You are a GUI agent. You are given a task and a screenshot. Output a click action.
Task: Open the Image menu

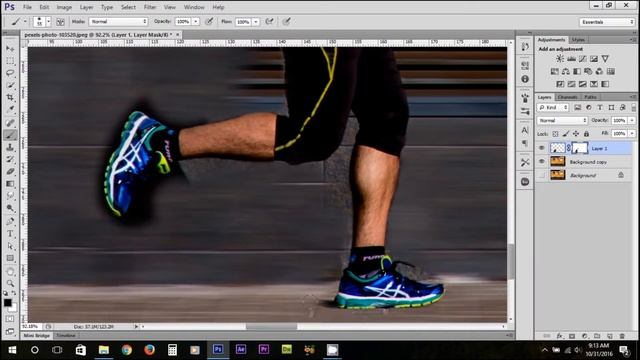pyautogui.click(x=64, y=7)
